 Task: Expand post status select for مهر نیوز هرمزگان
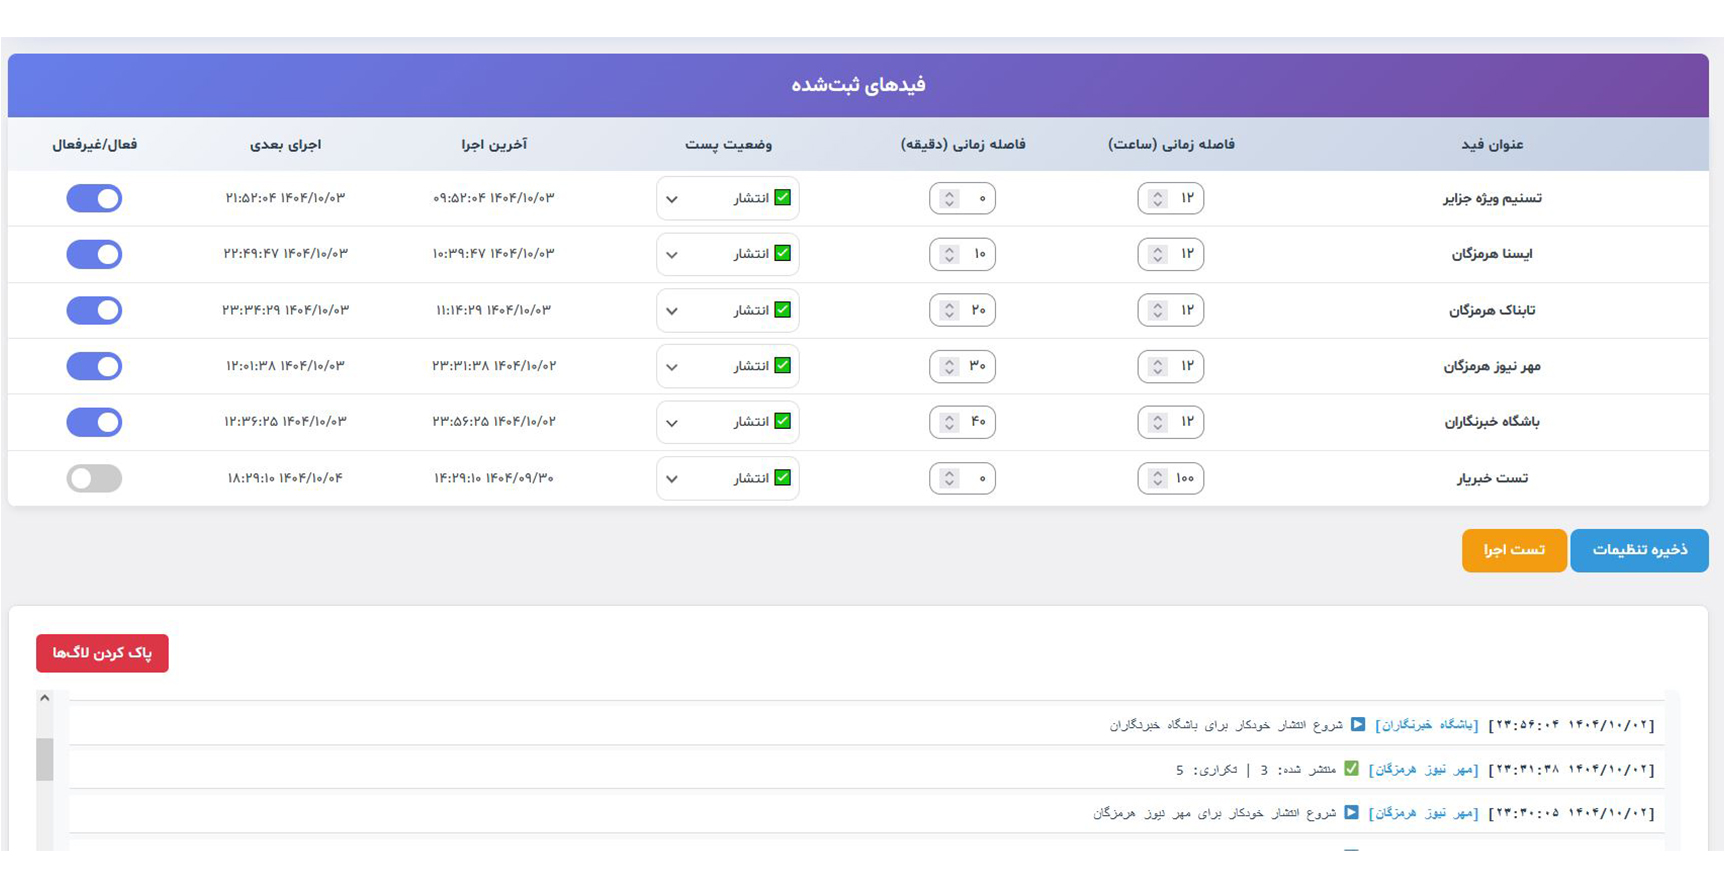click(x=727, y=366)
